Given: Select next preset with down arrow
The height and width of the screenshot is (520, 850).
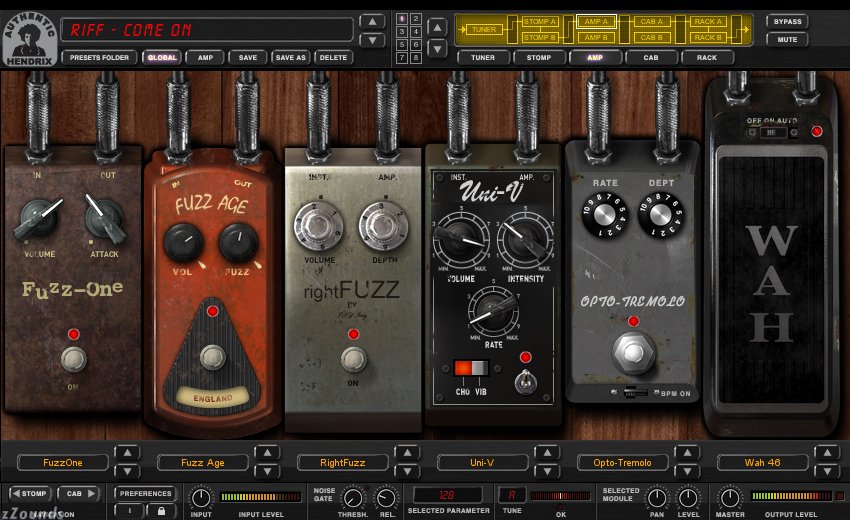Looking at the screenshot, I should [x=372, y=40].
